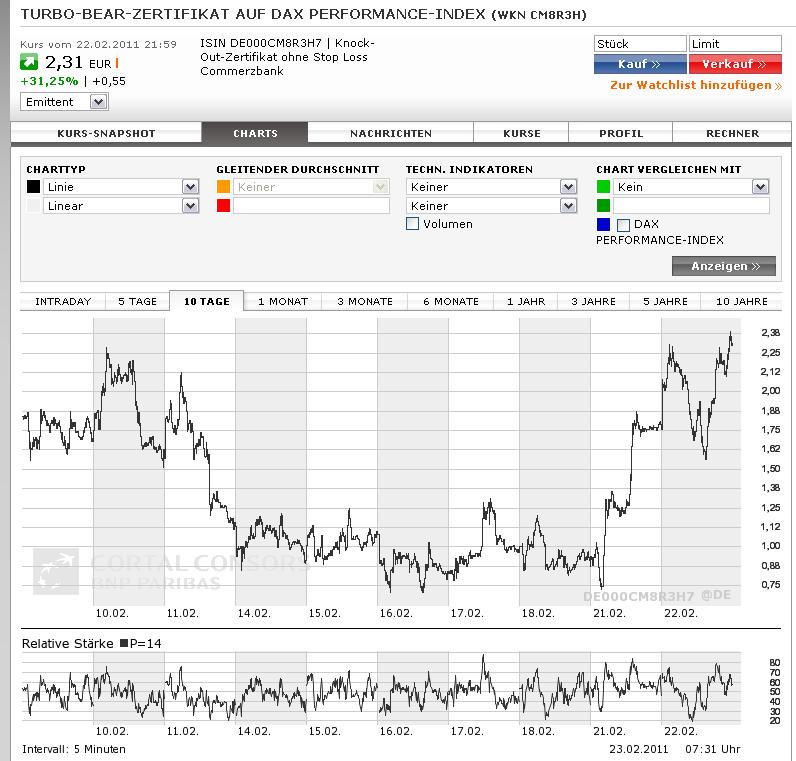796x761 pixels.
Task: Click the +31,25% change value
Action: 49,81
